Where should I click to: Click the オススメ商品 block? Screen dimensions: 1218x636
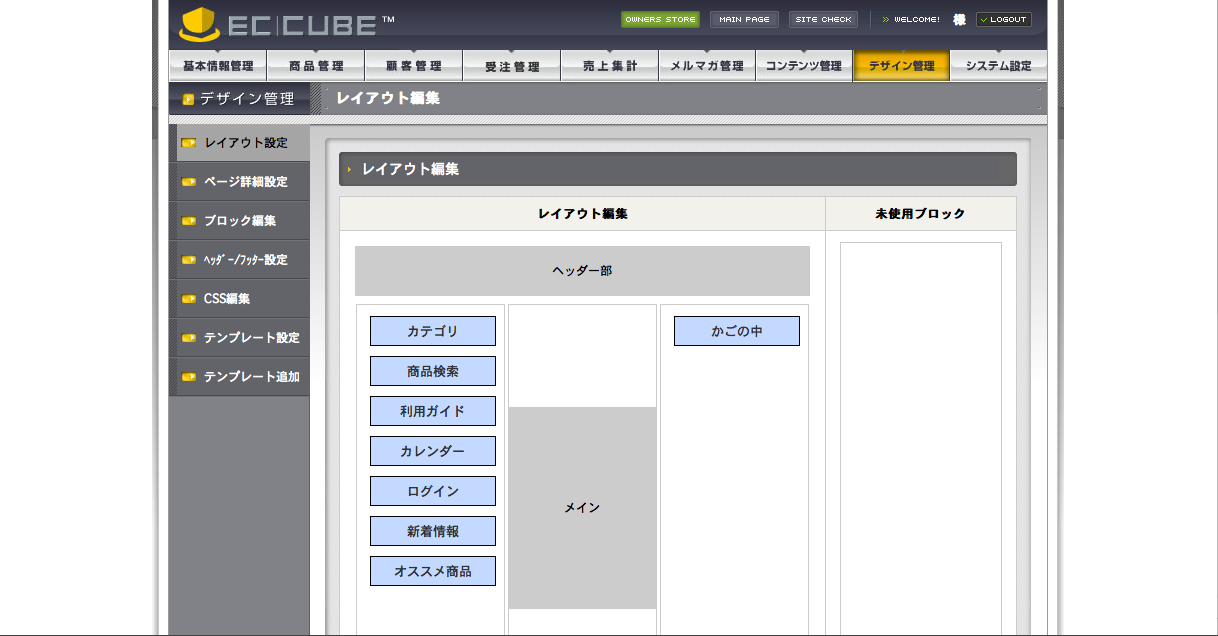pyautogui.click(x=433, y=571)
